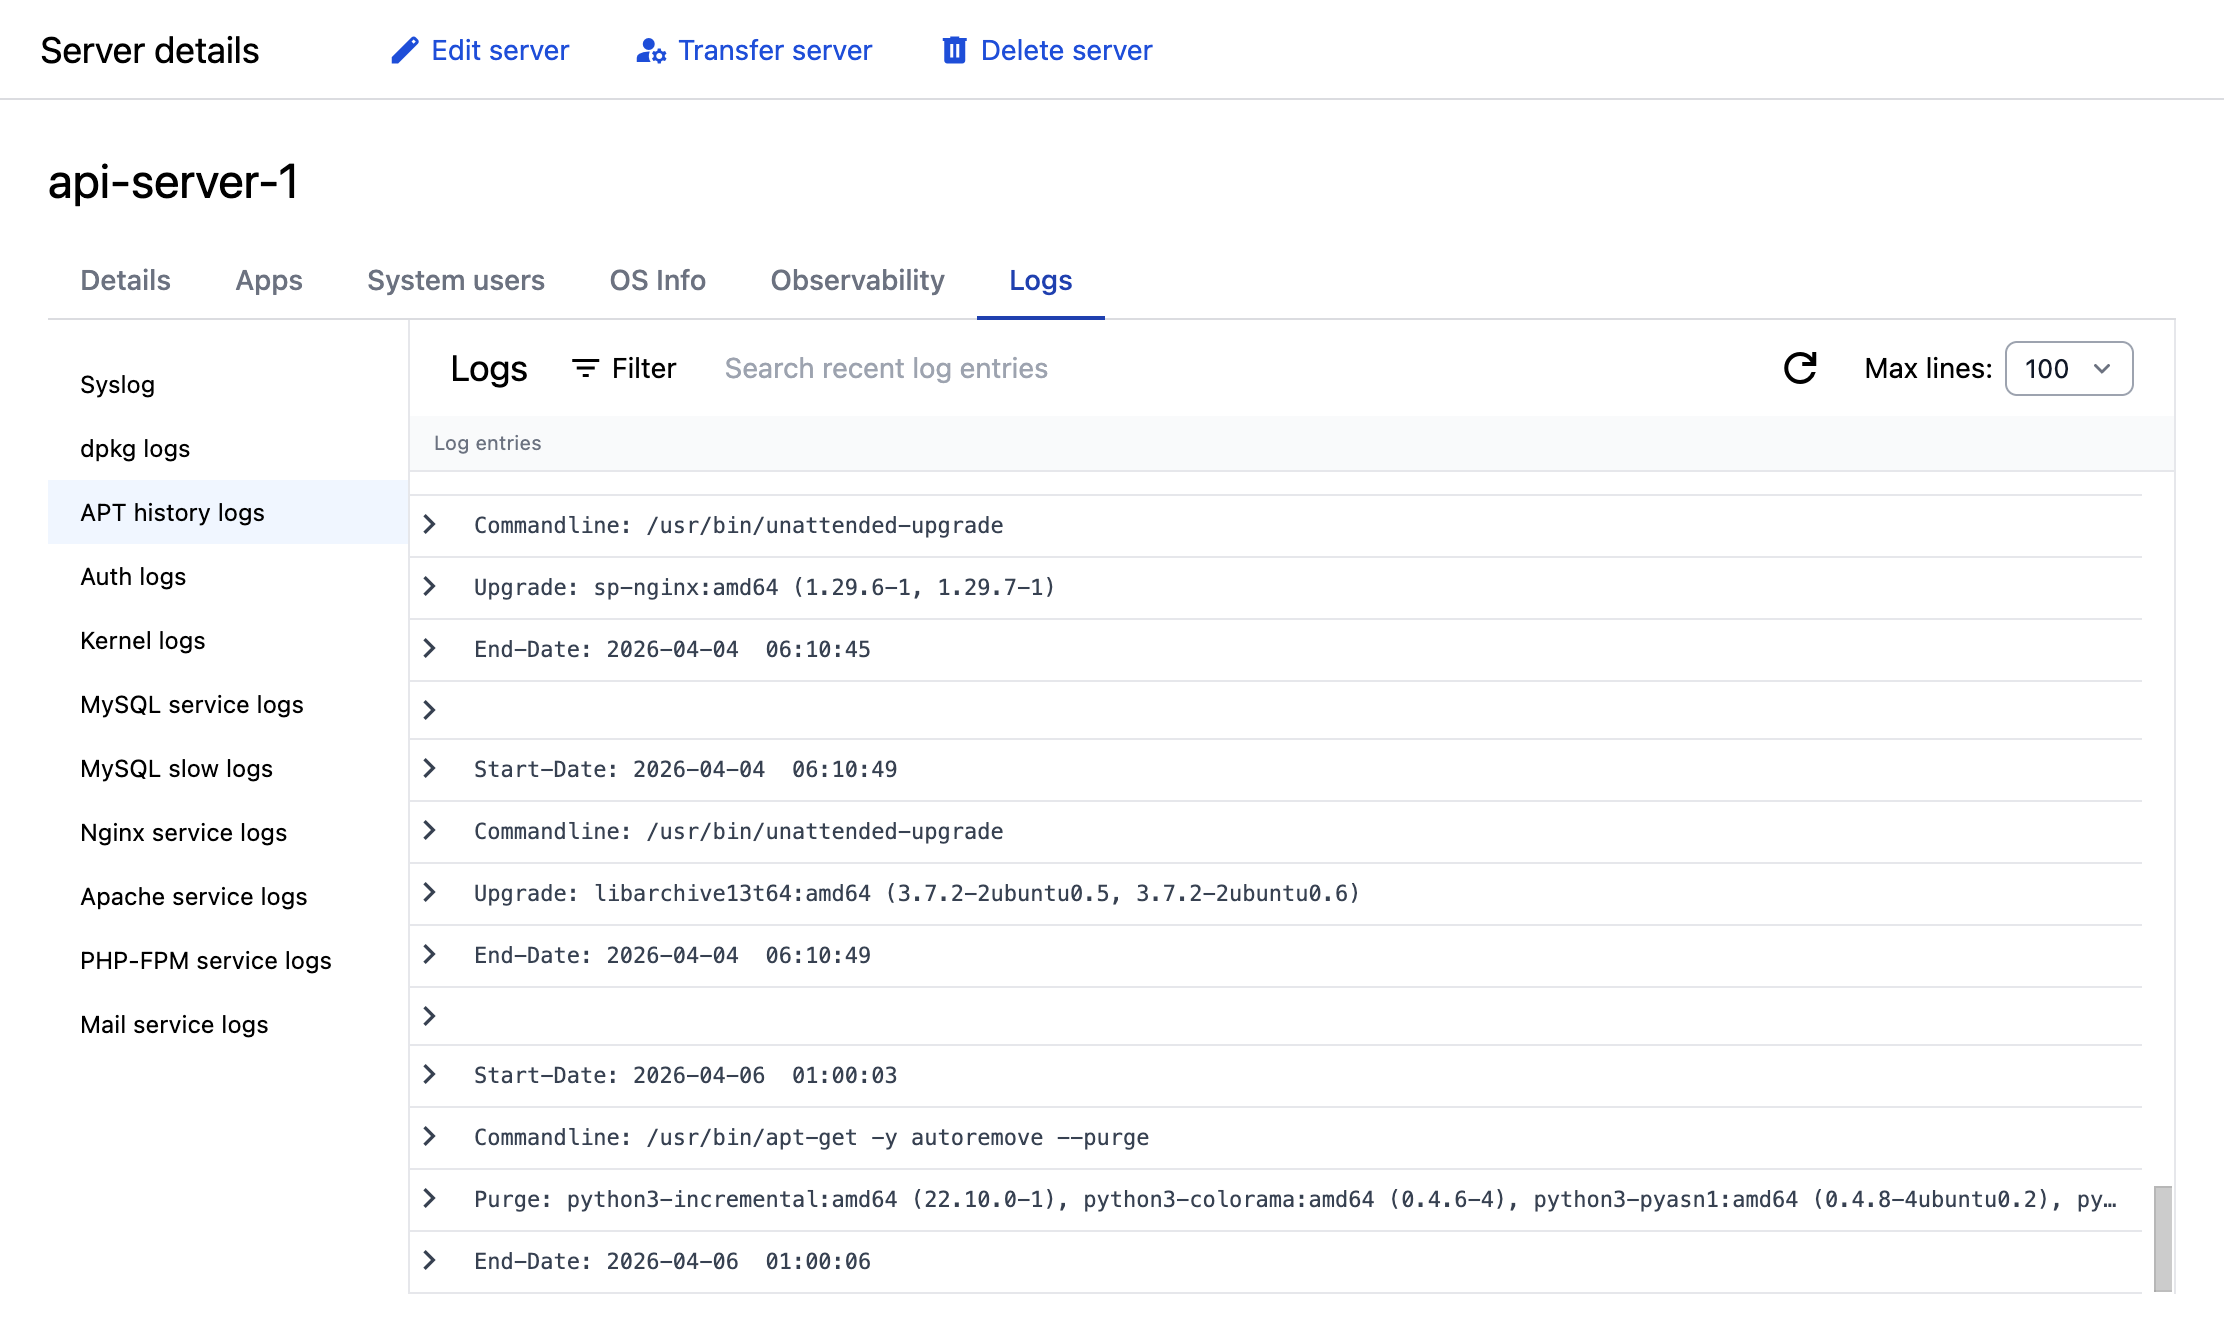
Task: Expand the End-Date 06:10:45 log entry
Action: 430,648
